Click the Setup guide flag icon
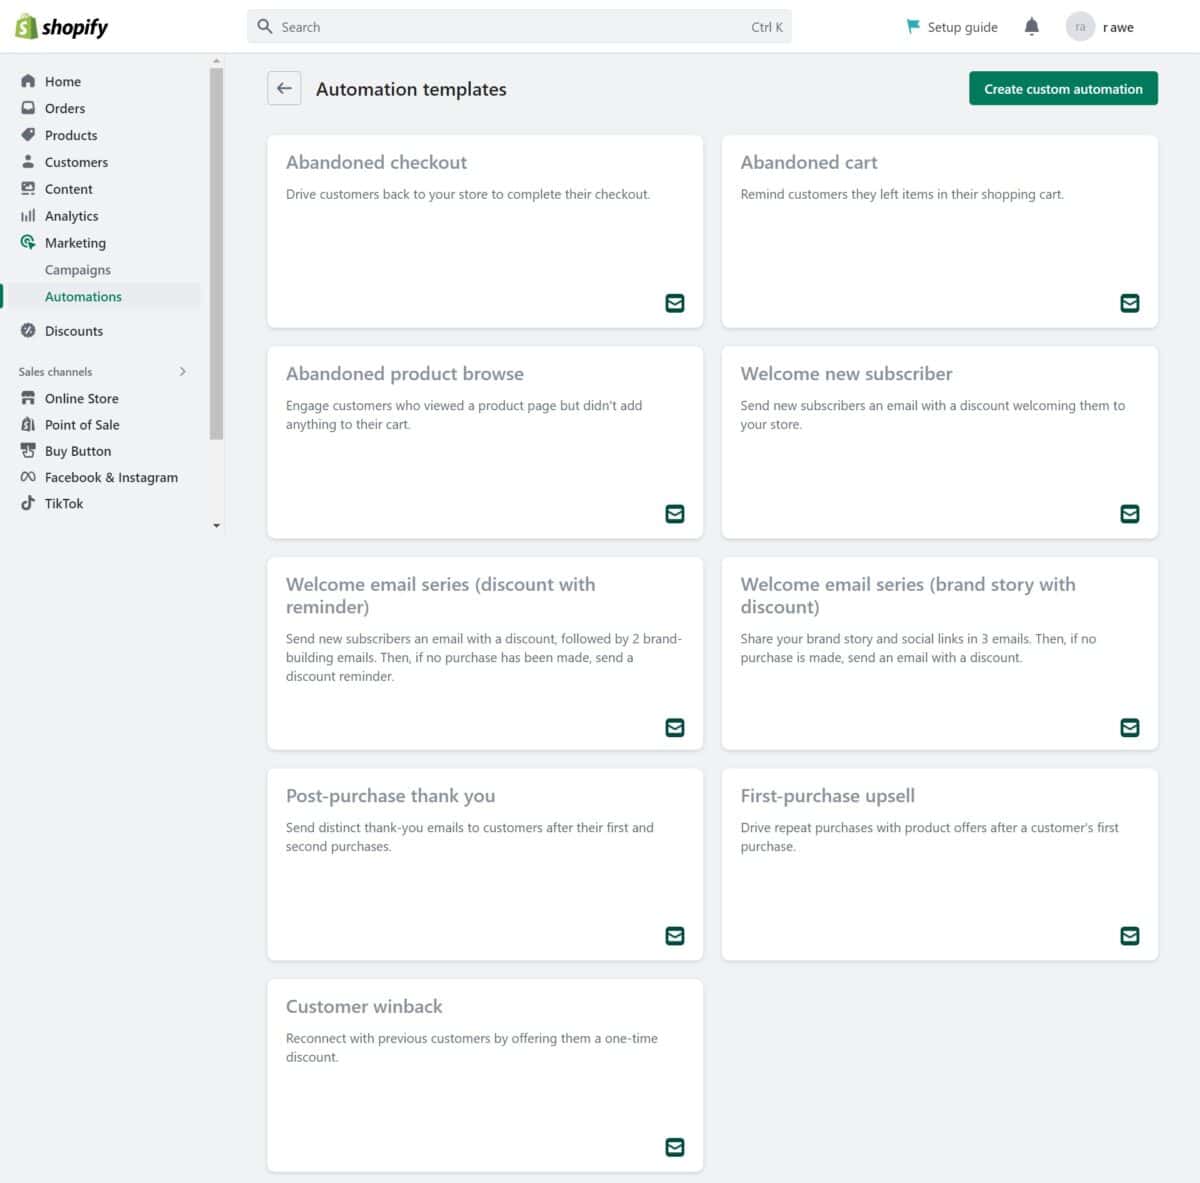 point(913,27)
